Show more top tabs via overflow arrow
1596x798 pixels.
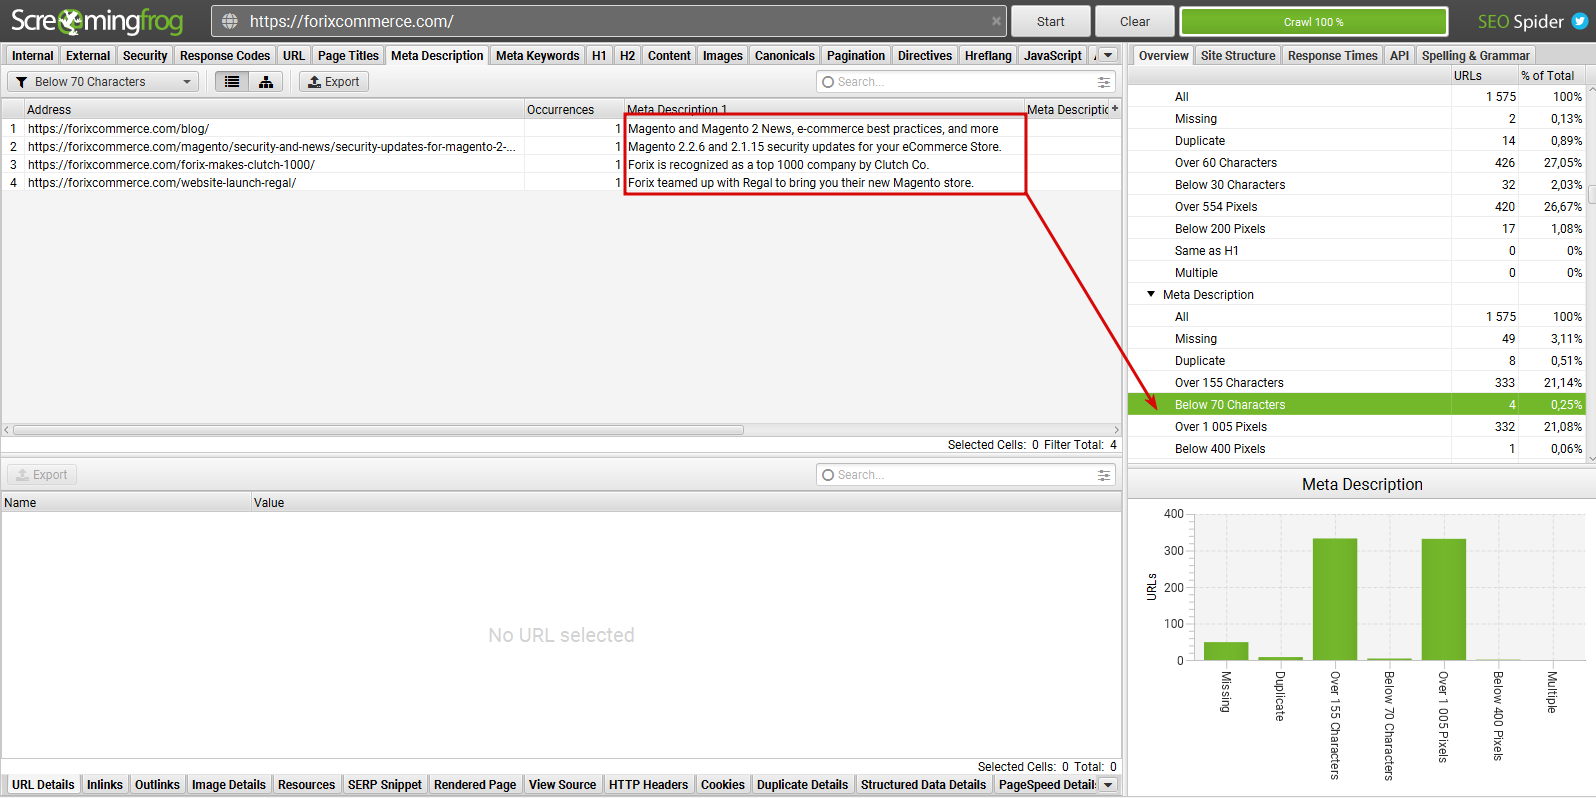[1108, 56]
